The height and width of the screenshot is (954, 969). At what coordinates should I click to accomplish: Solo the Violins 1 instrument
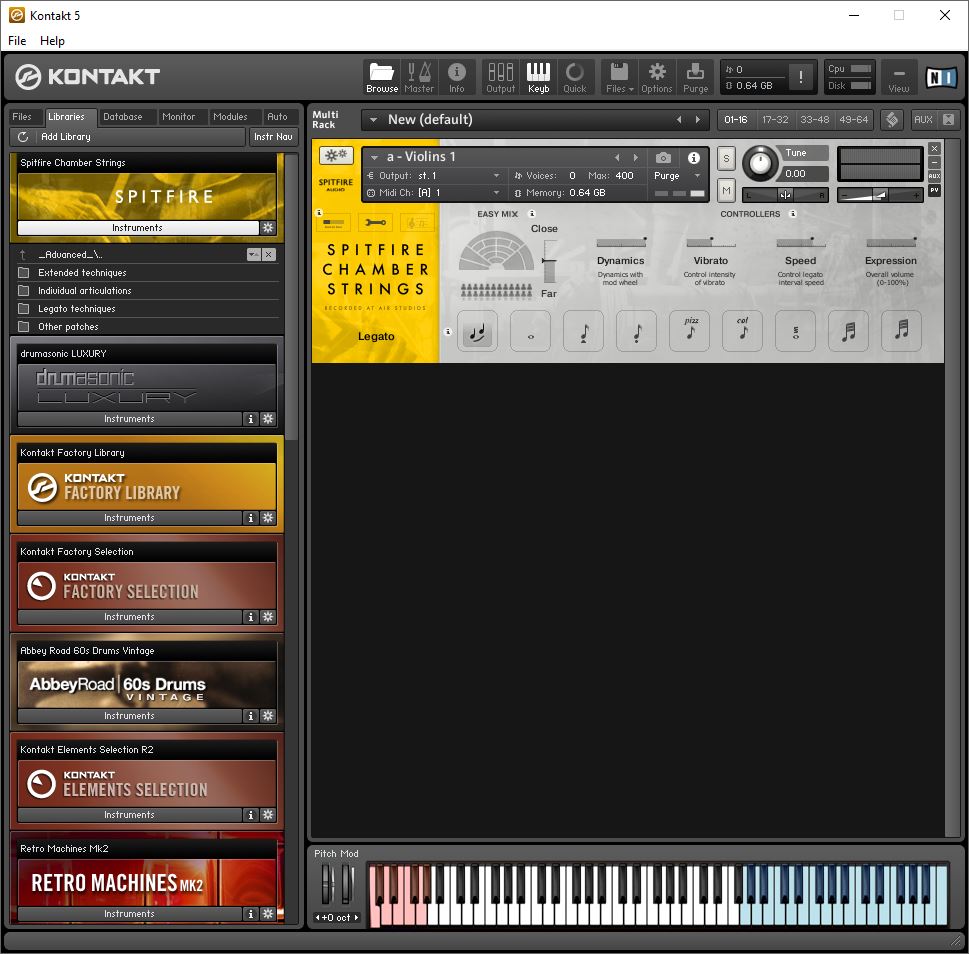pyautogui.click(x=726, y=158)
